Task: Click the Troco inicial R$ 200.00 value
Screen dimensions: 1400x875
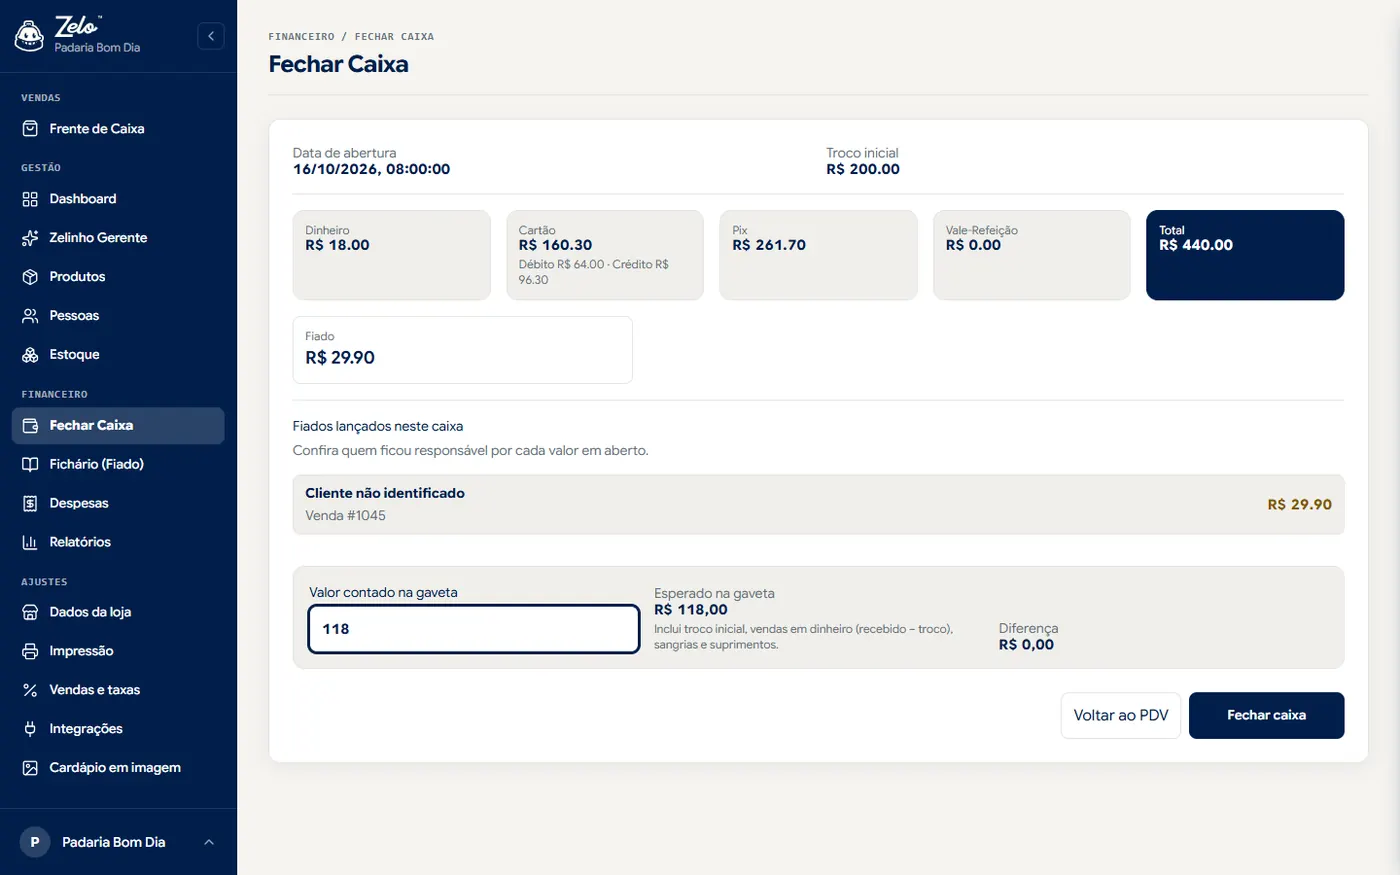Action: (x=863, y=170)
